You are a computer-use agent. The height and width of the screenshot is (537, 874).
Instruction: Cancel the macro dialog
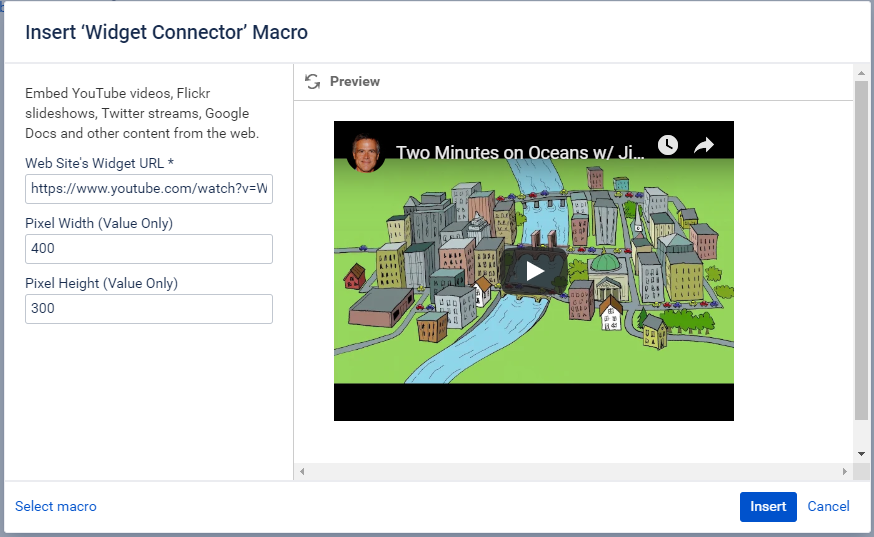pos(828,506)
